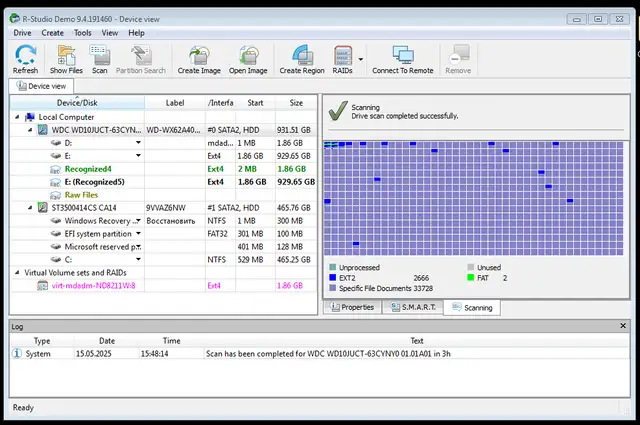Click the '931.51 GB' size cell
This screenshot has width=640, height=425.
tap(294, 130)
